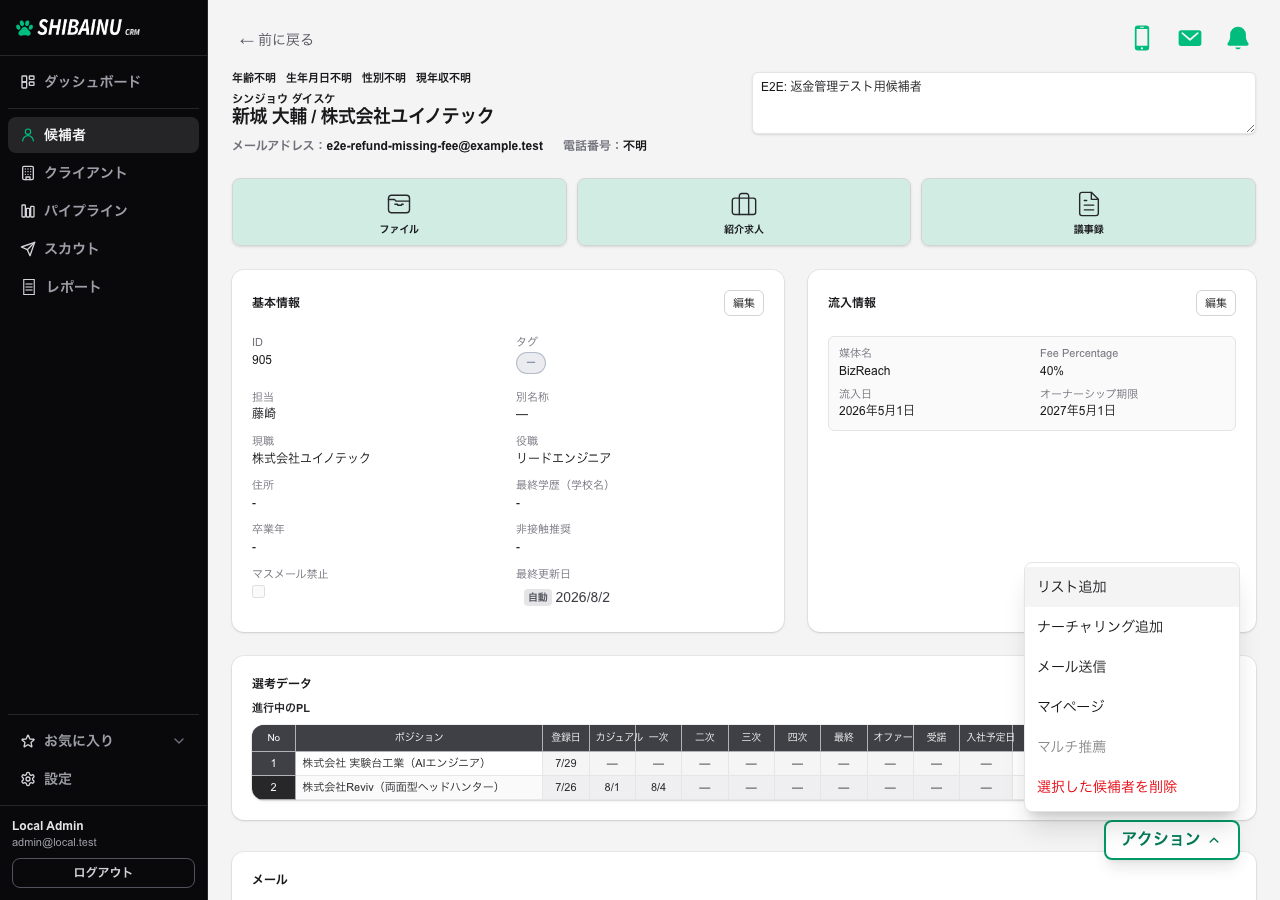
Task: Open パイプライン in the sidebar
Action: [104, 211]
